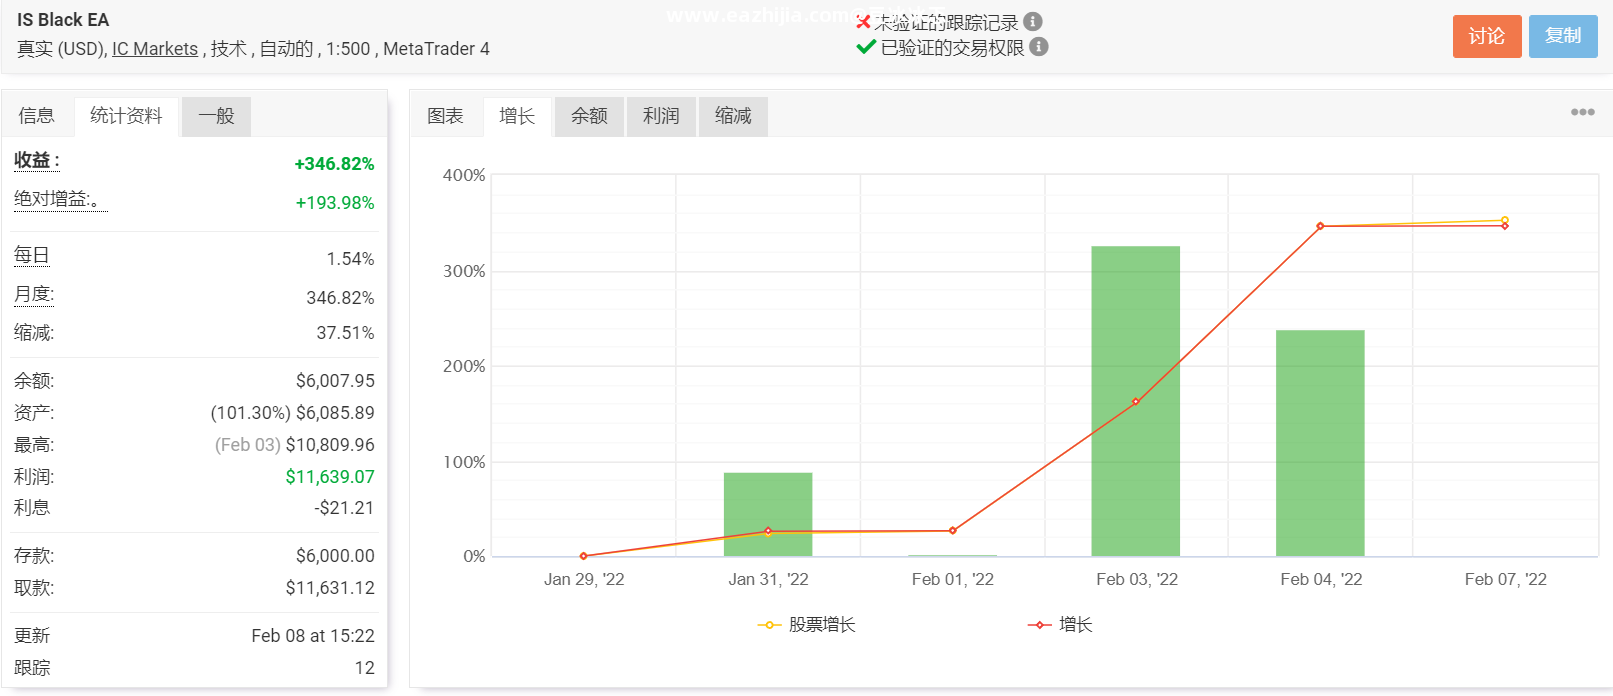Click the 收益 label in statistics
This screenshot has height=696, width=1613.
click(36, 161)
